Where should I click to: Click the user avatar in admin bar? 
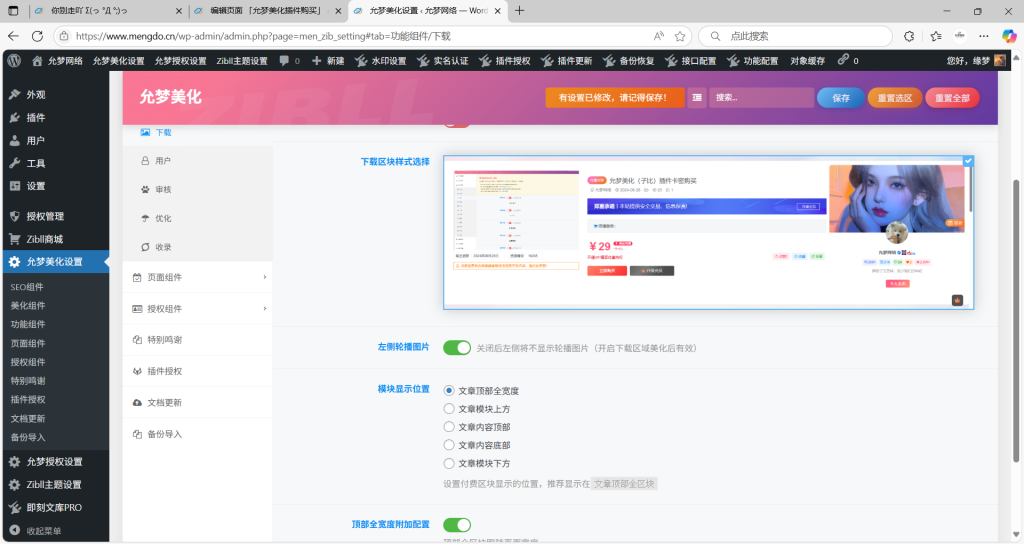click(x=1000, y=61)
